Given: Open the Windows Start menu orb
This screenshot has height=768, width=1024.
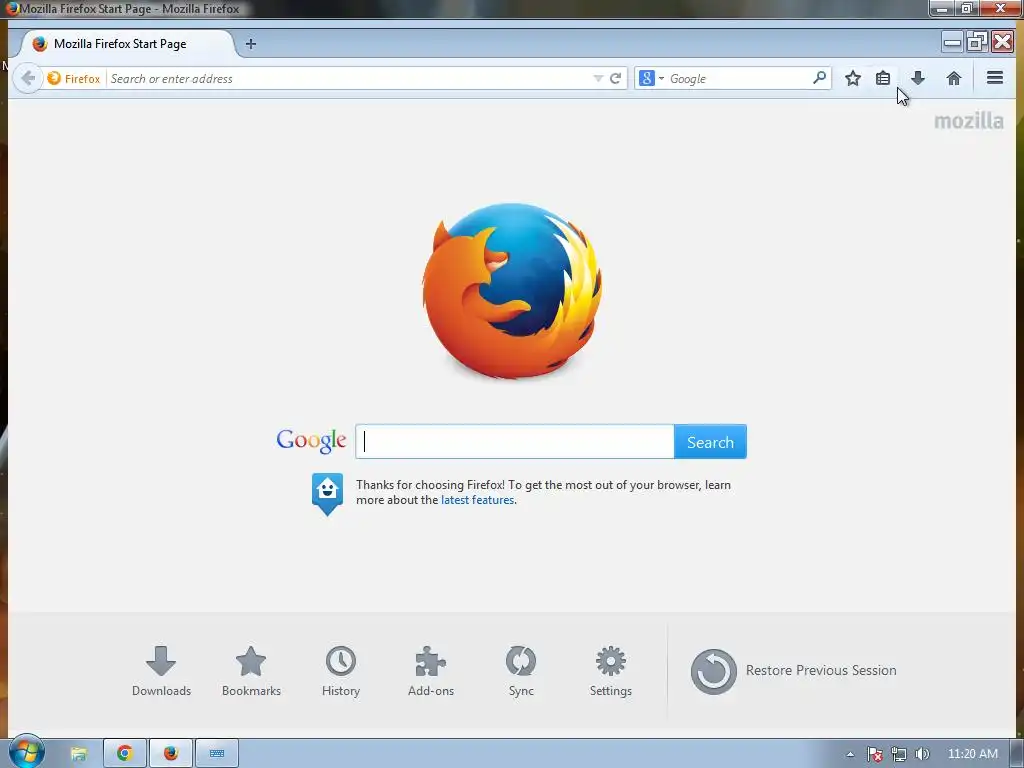Looking at the screenshot, I should [x=26, y=752].
